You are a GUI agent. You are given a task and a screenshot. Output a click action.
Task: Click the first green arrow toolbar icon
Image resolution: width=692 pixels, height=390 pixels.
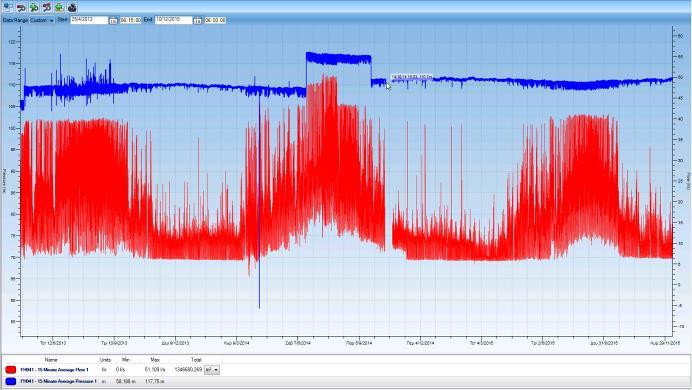coord(34,7)
